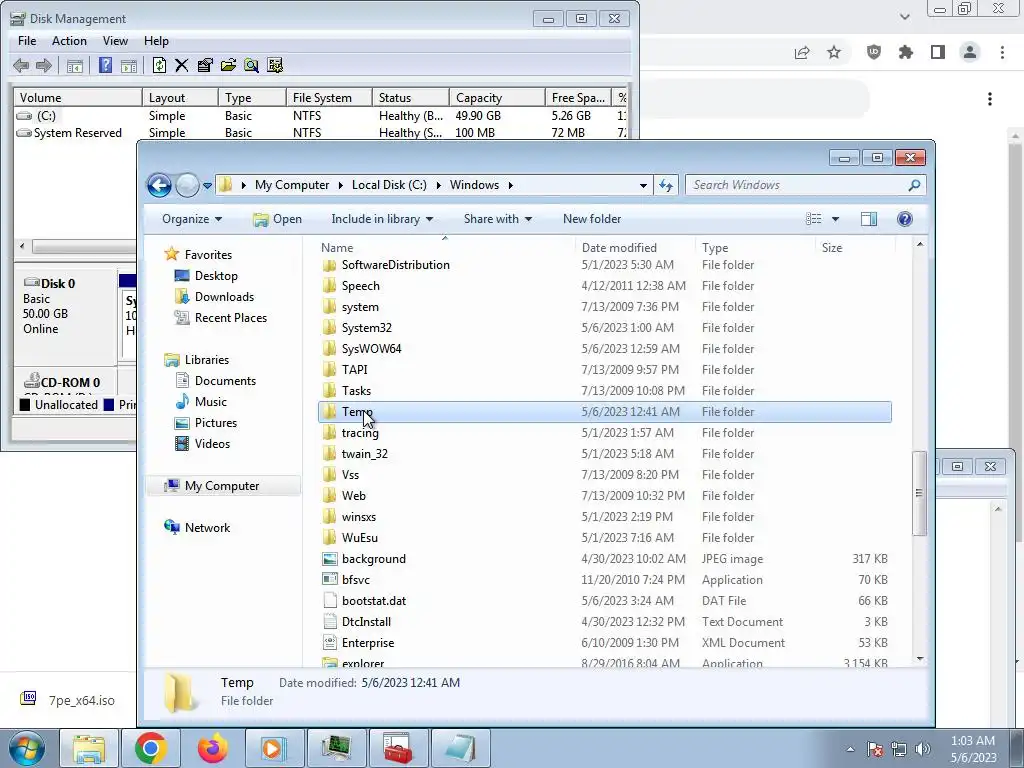Click New folder button
Screen dimensions: 1024x768
[x=592, y=219]
